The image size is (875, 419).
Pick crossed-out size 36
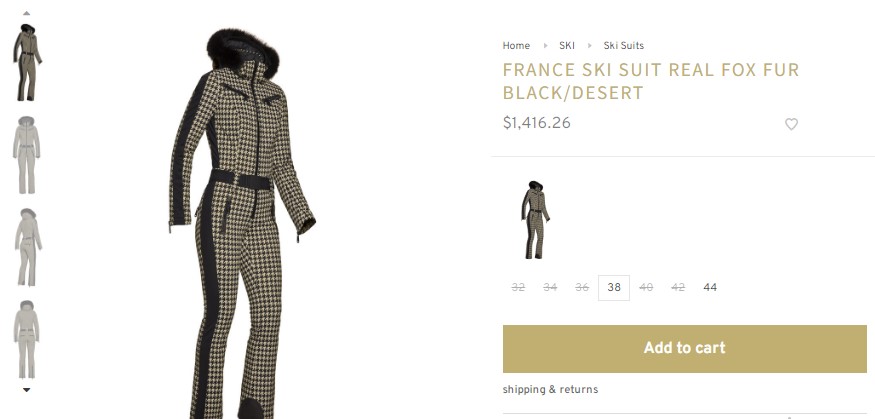582,287
